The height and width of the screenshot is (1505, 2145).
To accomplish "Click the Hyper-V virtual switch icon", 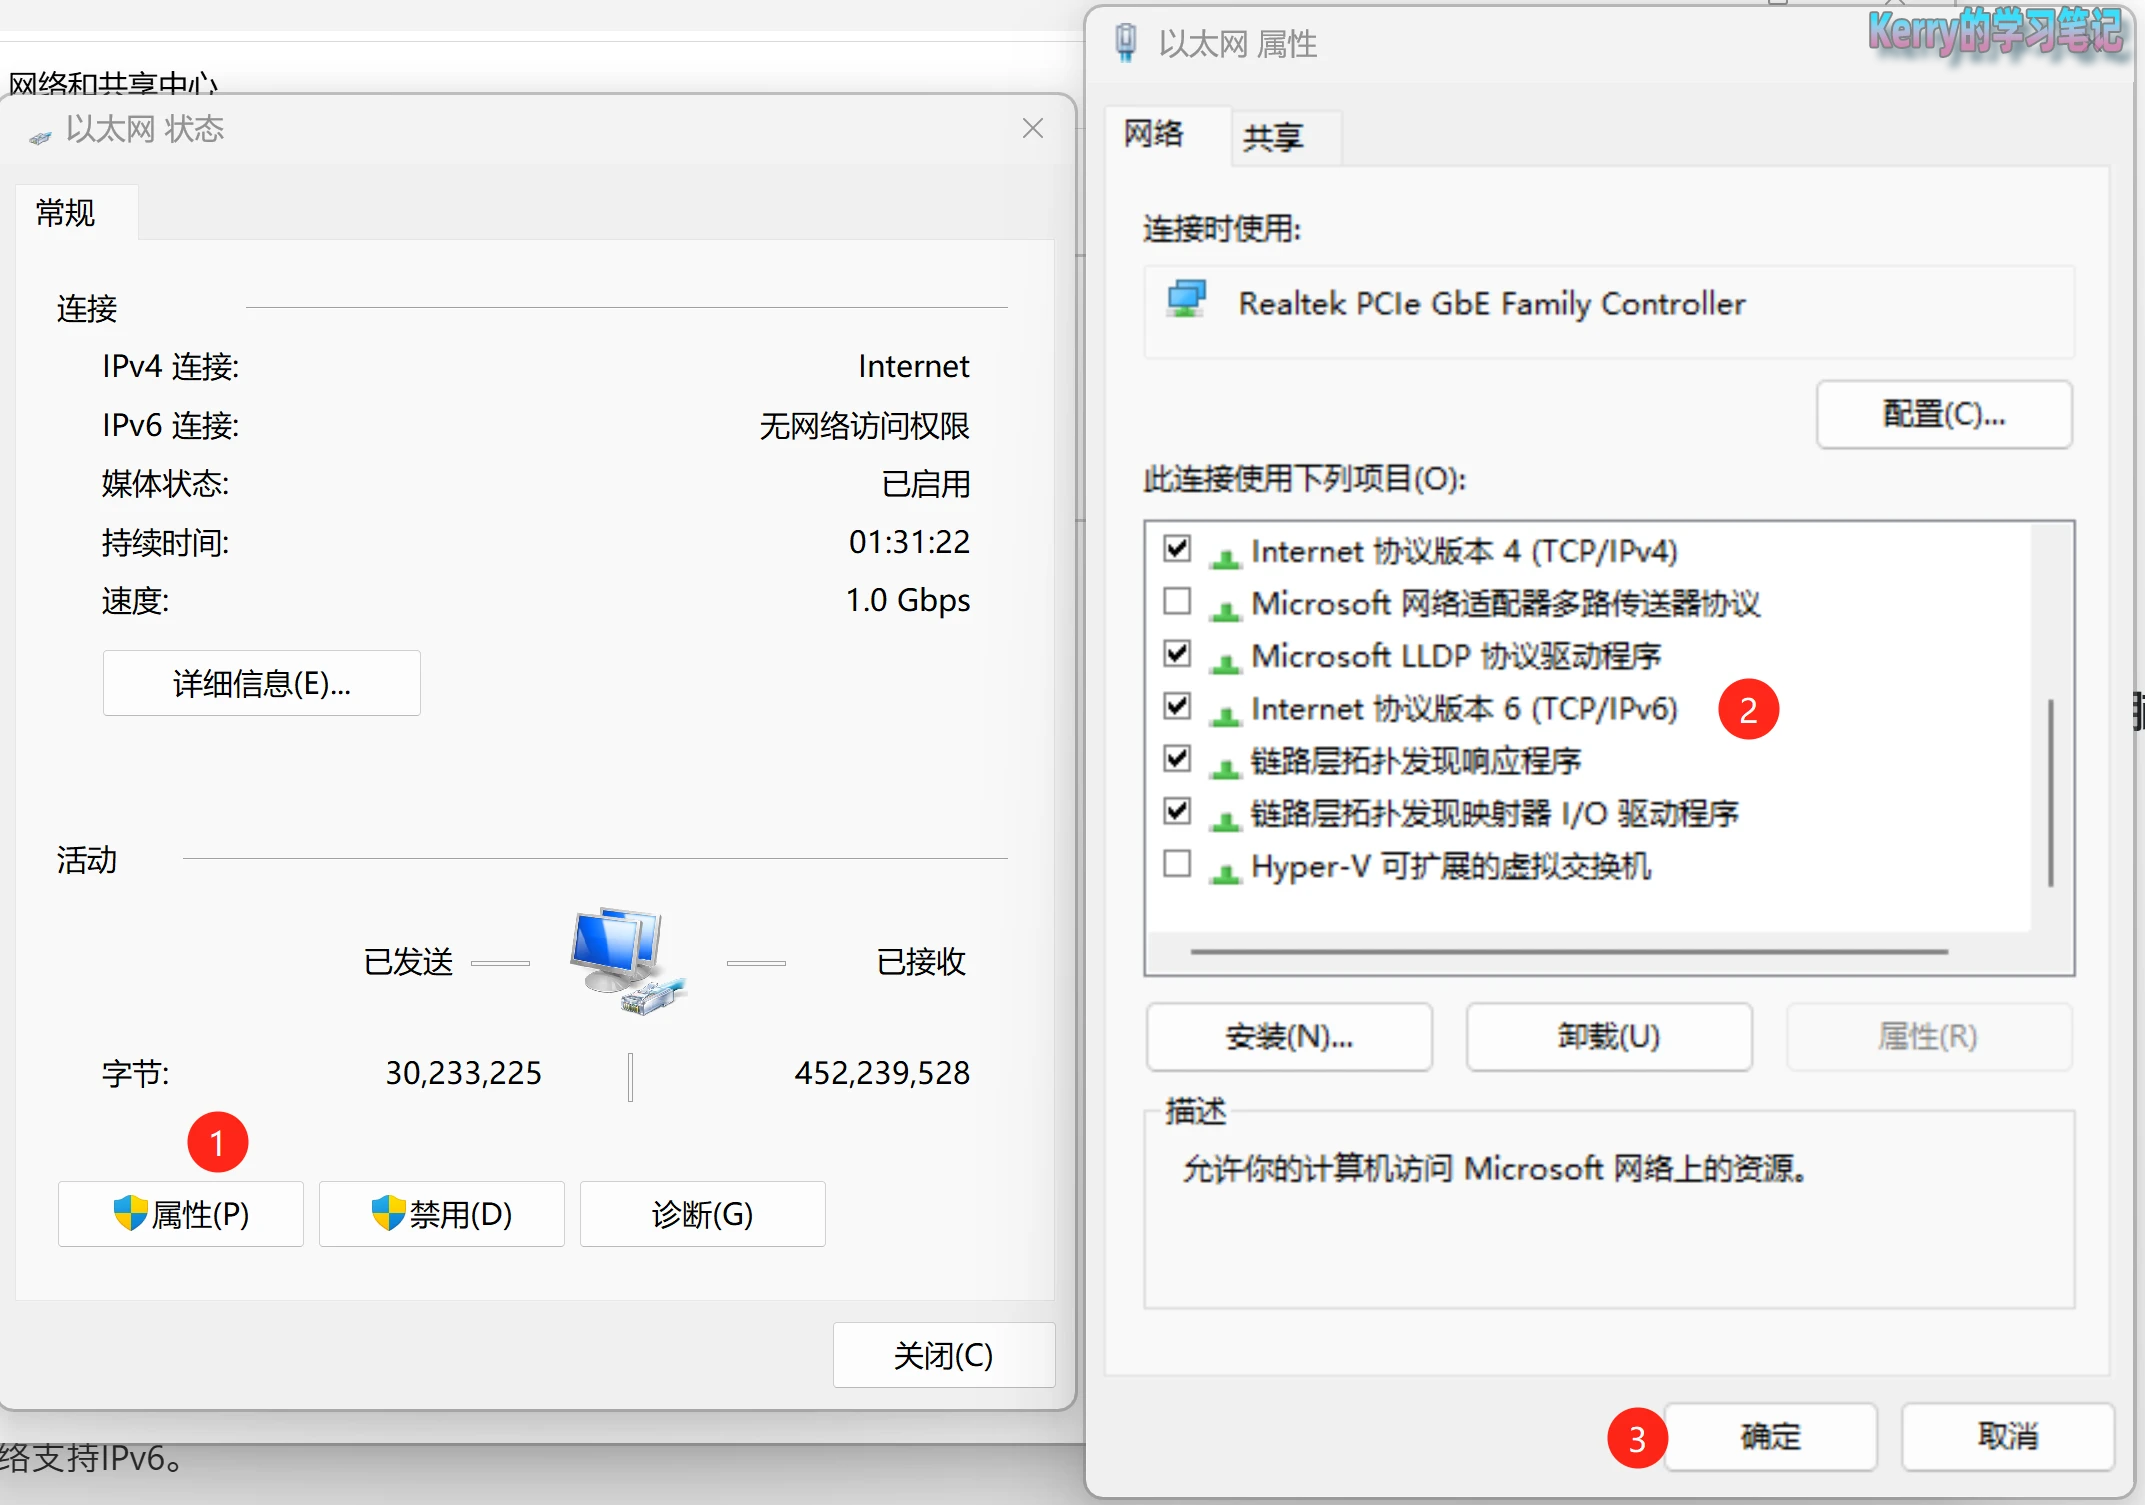I will pos(1225,872).
